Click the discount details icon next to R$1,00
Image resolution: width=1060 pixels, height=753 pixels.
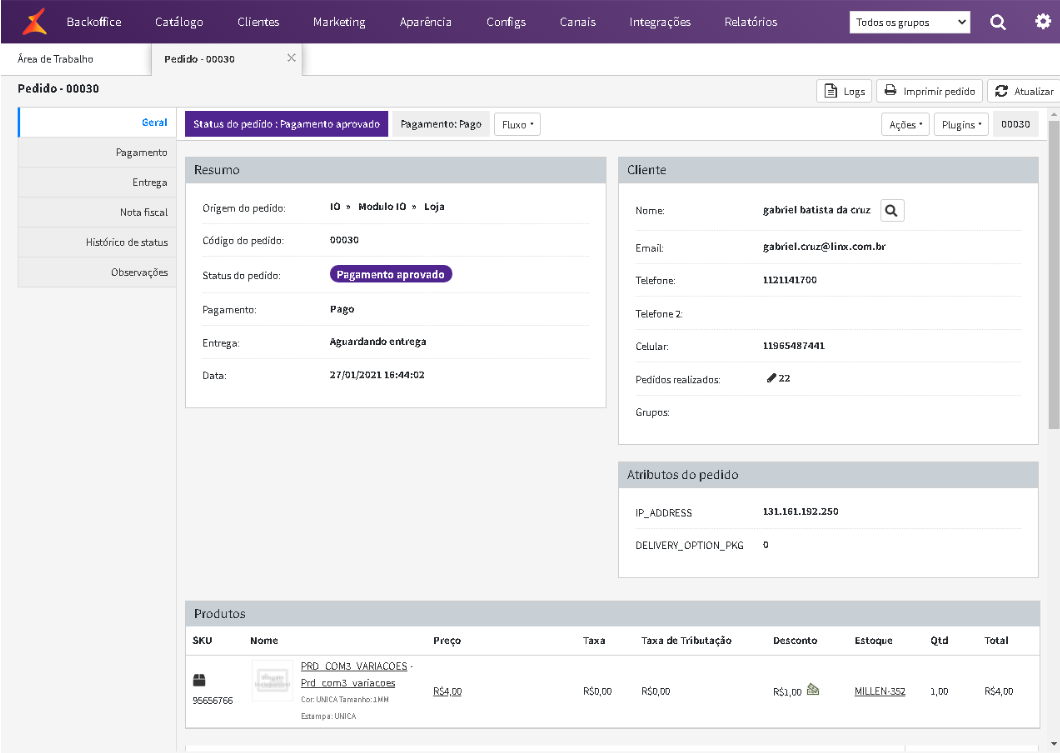[x=813, y=690]
